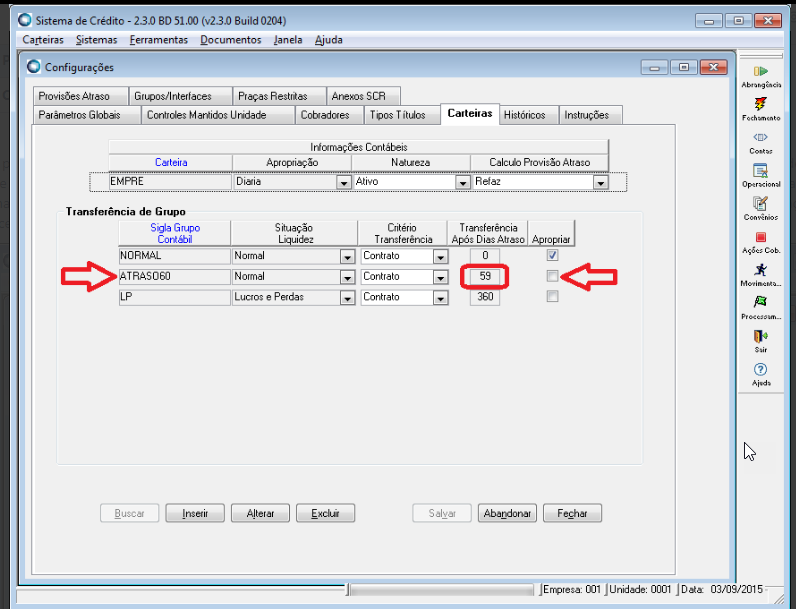Check Apropriar for the ATRASO60 row
The image size is (796, 609).
[552, 276]
